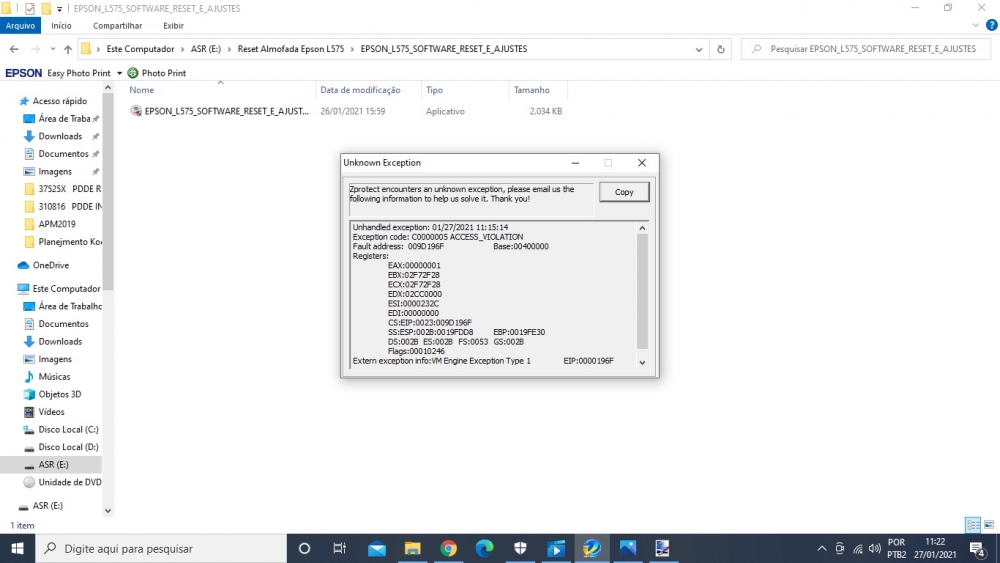The width and height of the screenshot is (1000, 563).
Task: Open pinned Documentos in quick access
Action: (x=62, y=154)
